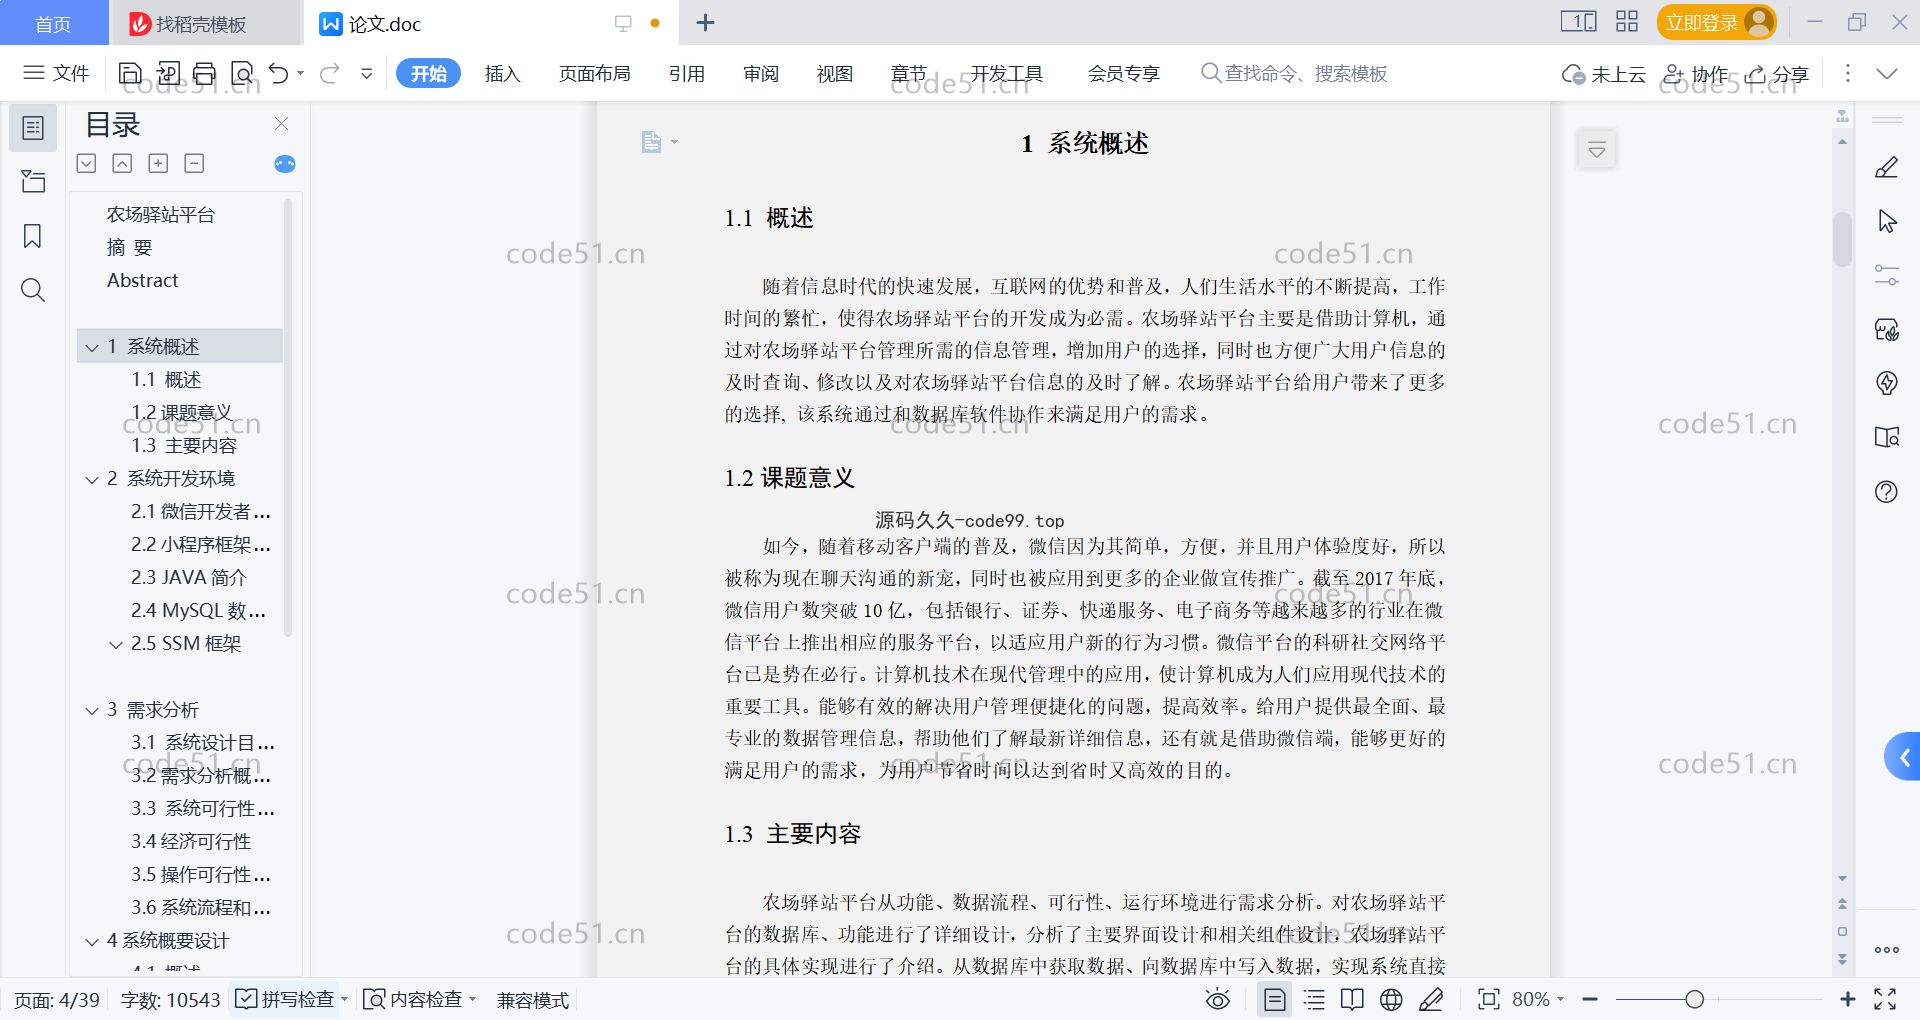Click the smart outline blue icon
The width and height of the screenshot is (1920, 1020).
(x=285, y=164)
